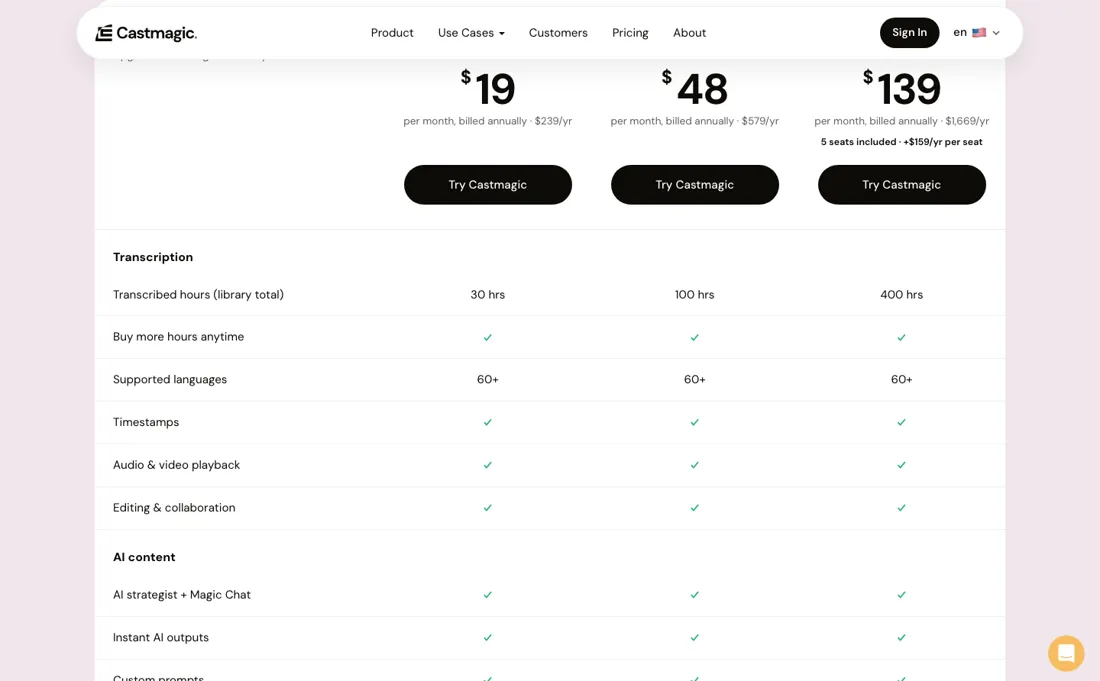Screen dimensions: 1100x681
Task: Click AI strategist checkmark, $48 plan
Action: click(x=695, y=595)
